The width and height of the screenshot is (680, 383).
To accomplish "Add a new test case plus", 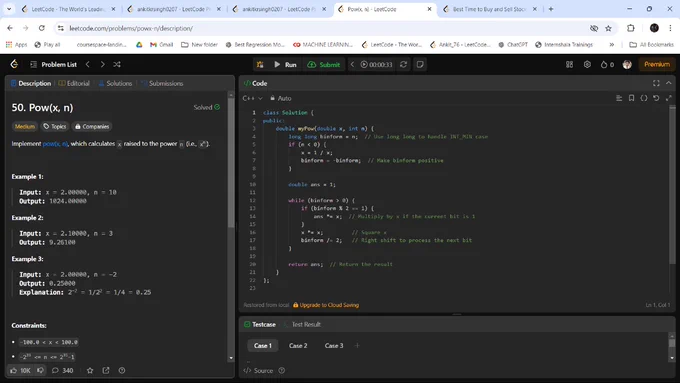I will pos(357,346).
